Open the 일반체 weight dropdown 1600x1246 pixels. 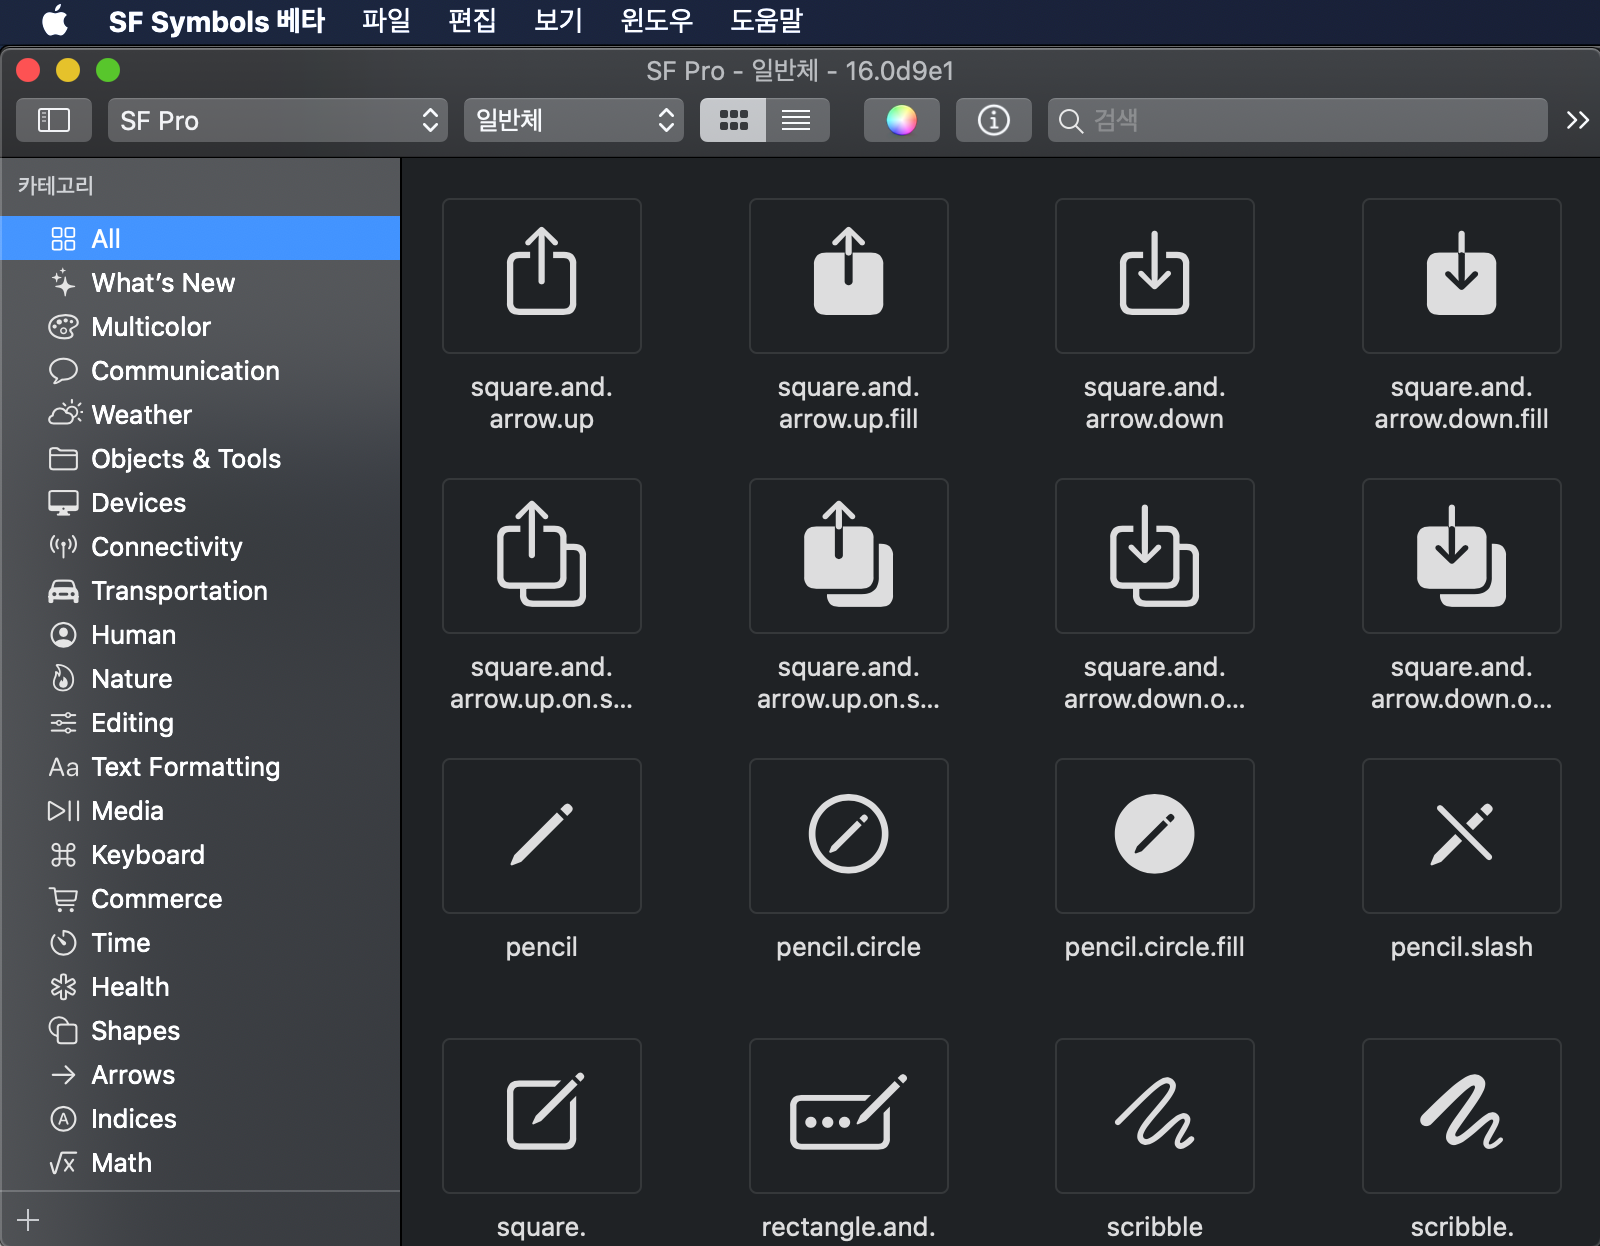coord(574,120)
